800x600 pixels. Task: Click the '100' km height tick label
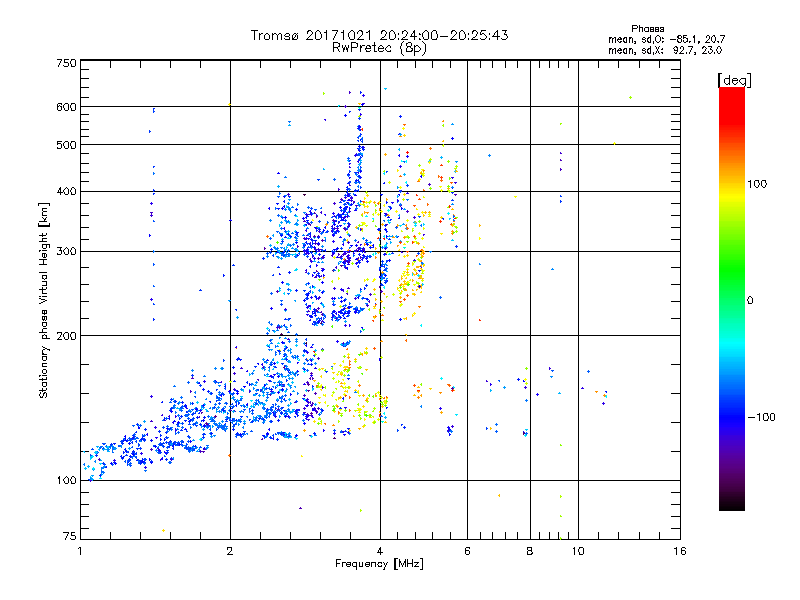coord(66,480)
